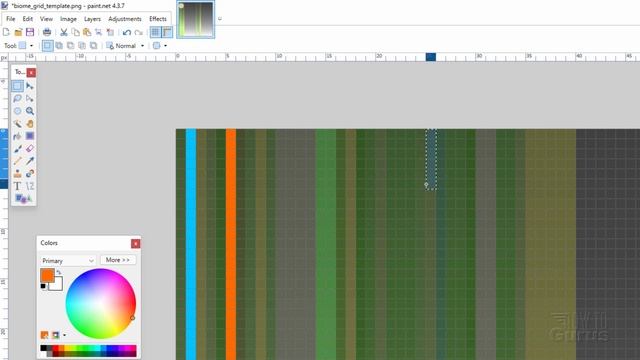Open the Effects menu

click(158, 19)
